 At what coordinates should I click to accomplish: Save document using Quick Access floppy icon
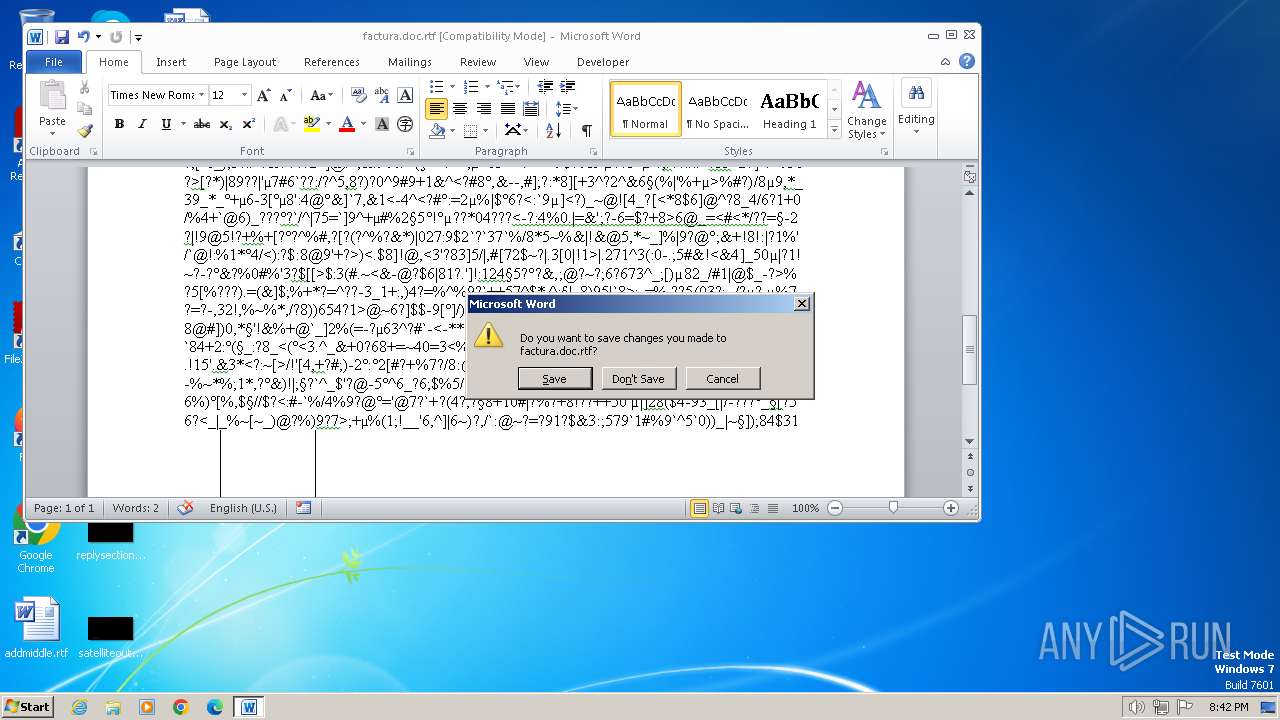click(x=62, y=37)
